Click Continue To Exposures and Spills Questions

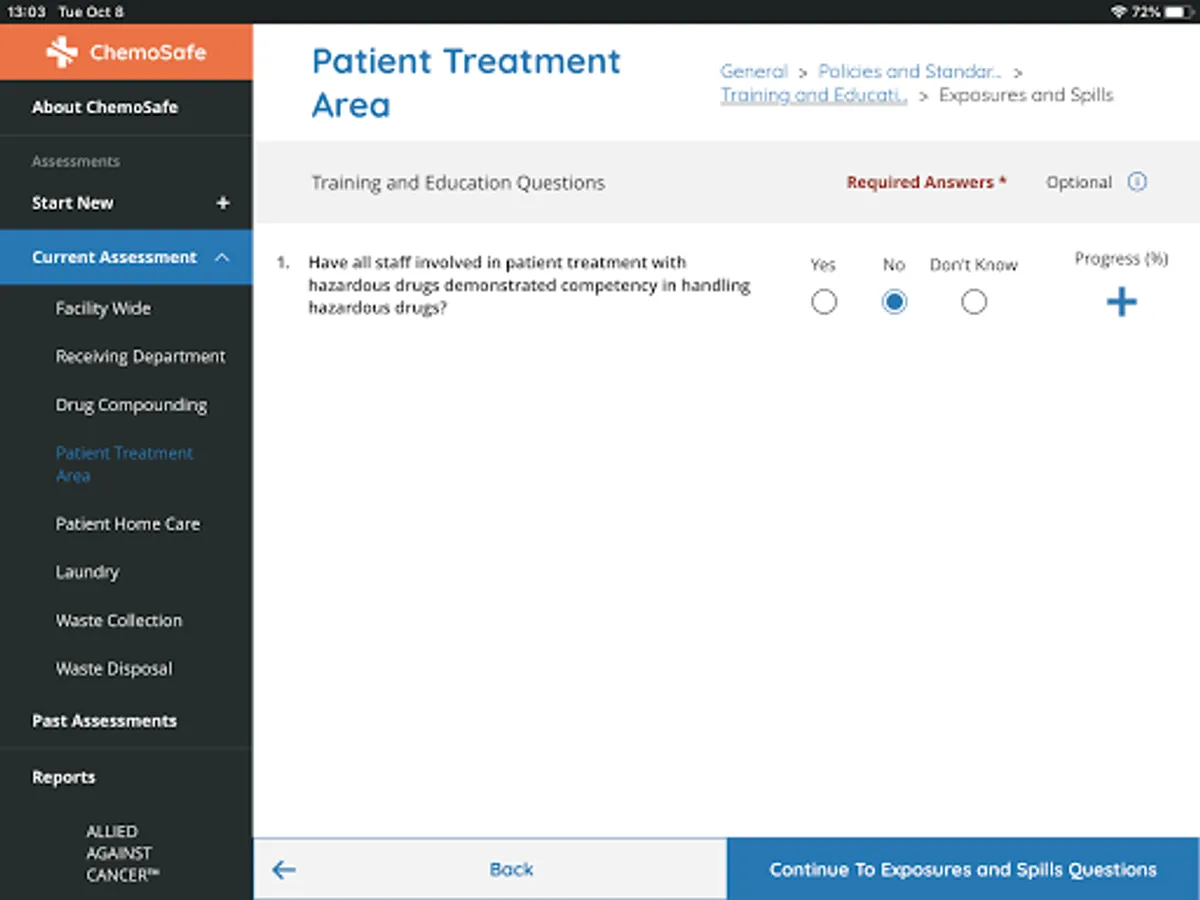coord(963,870)
